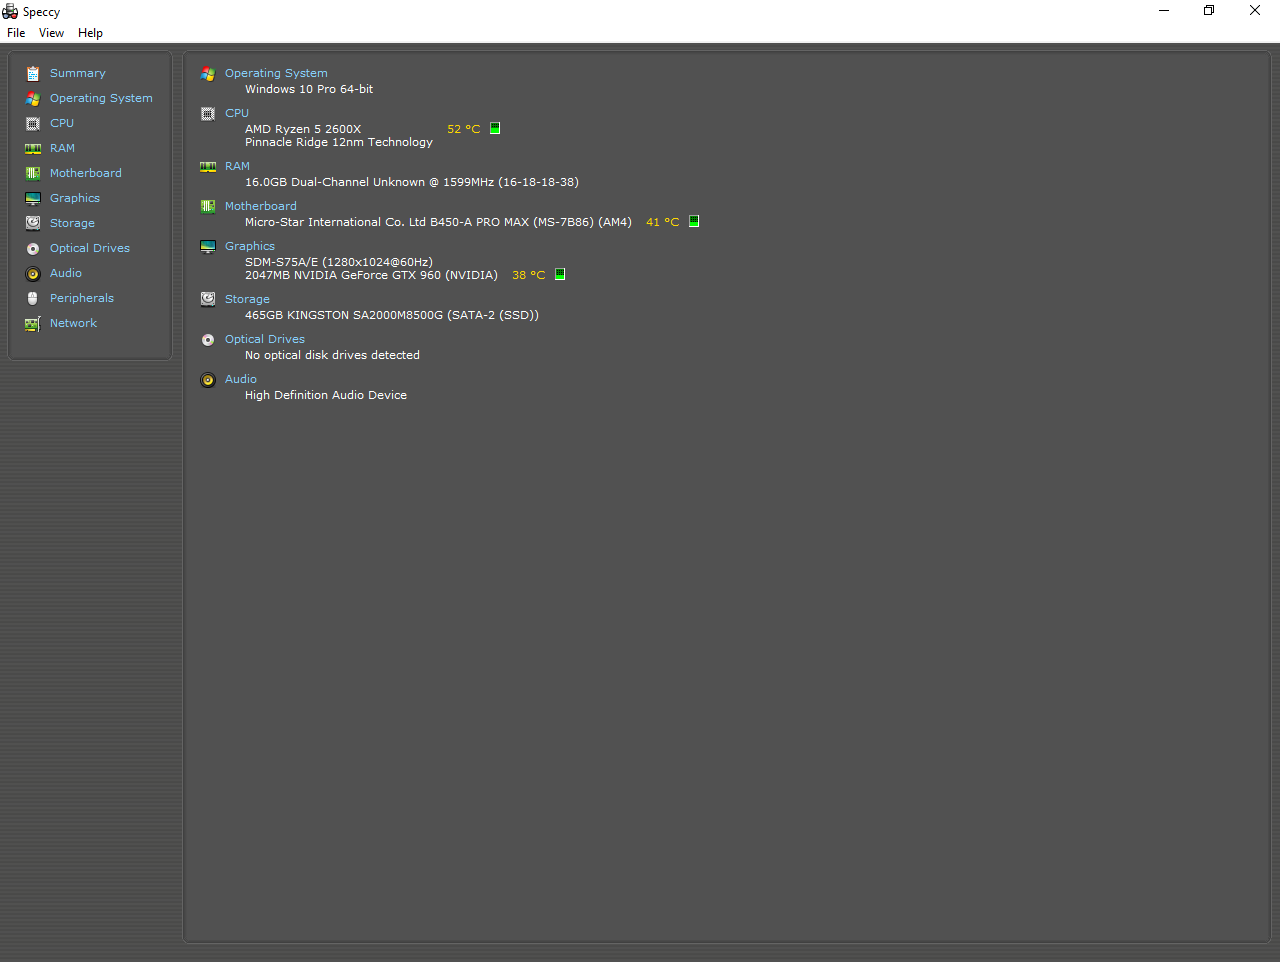
Task: Click NVIDIA GeForce GTX 960 text
Action: click(x=371, y=275)
